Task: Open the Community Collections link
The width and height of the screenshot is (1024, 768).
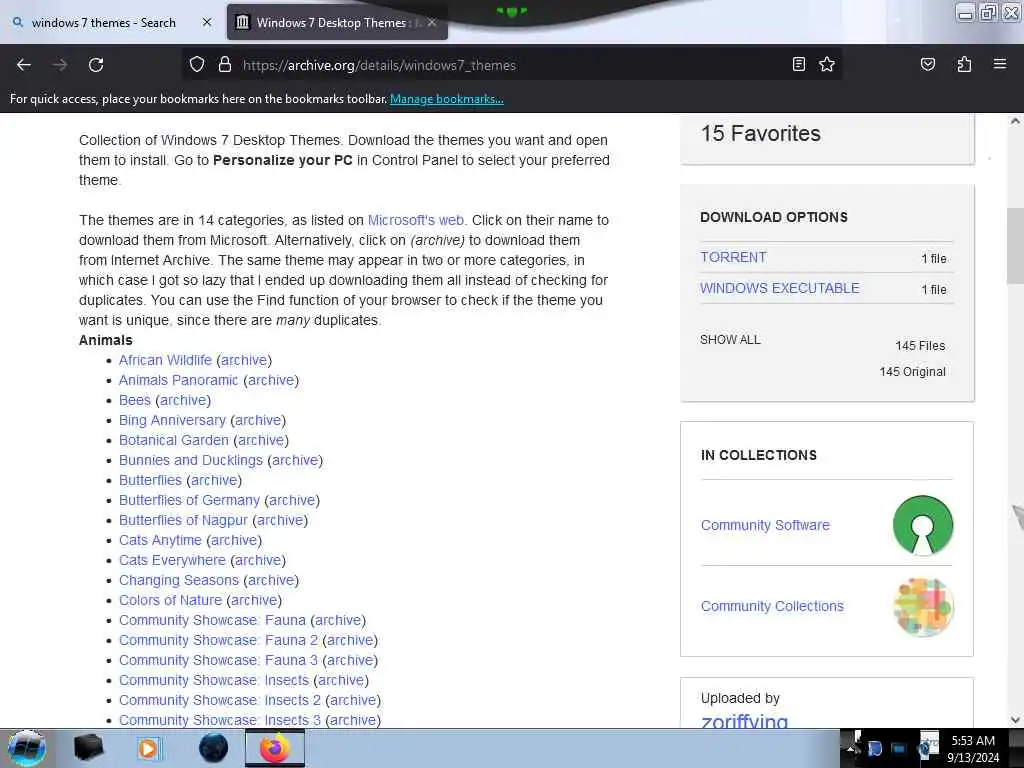Action: 772,606
